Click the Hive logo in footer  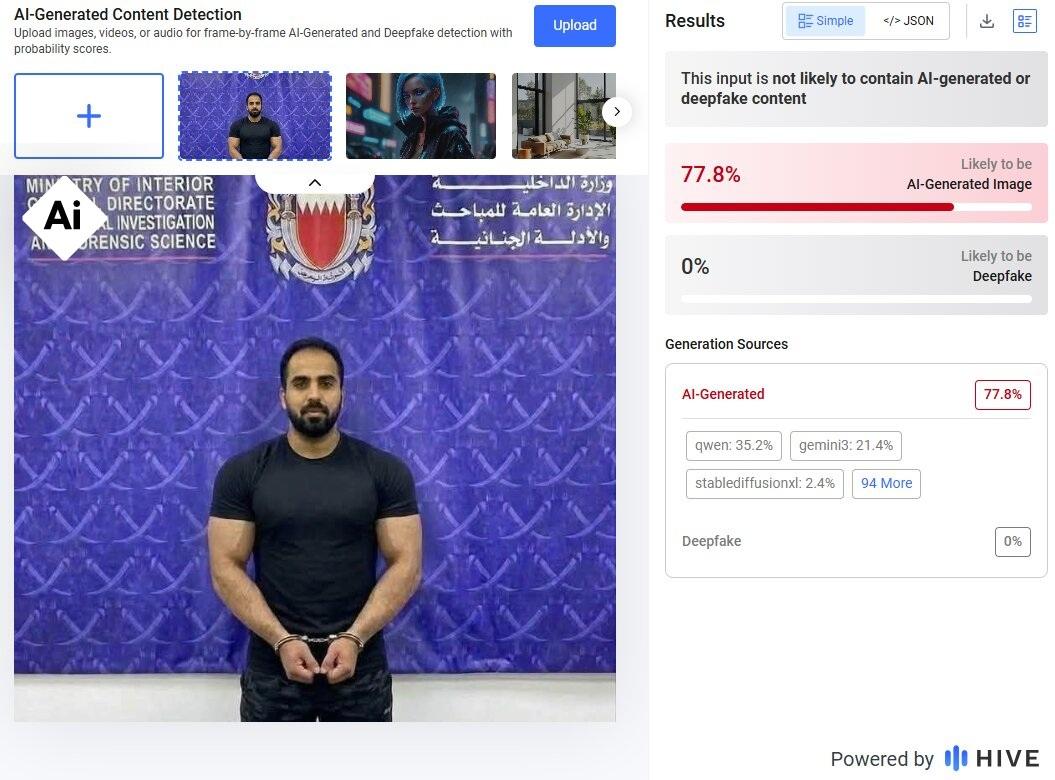point(992,758)
